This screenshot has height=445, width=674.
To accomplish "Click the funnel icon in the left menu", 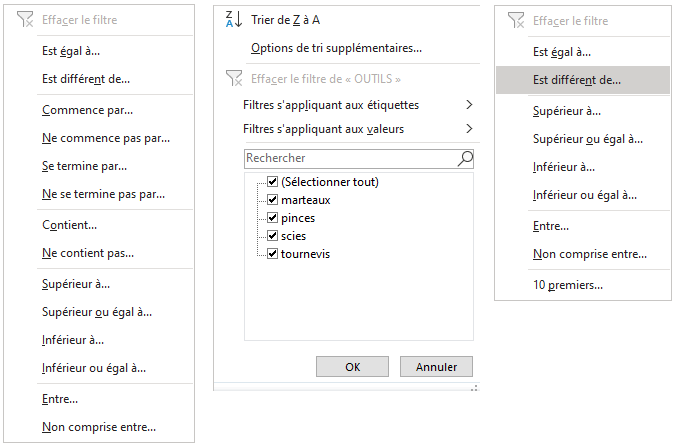I will tap(25, 19).
